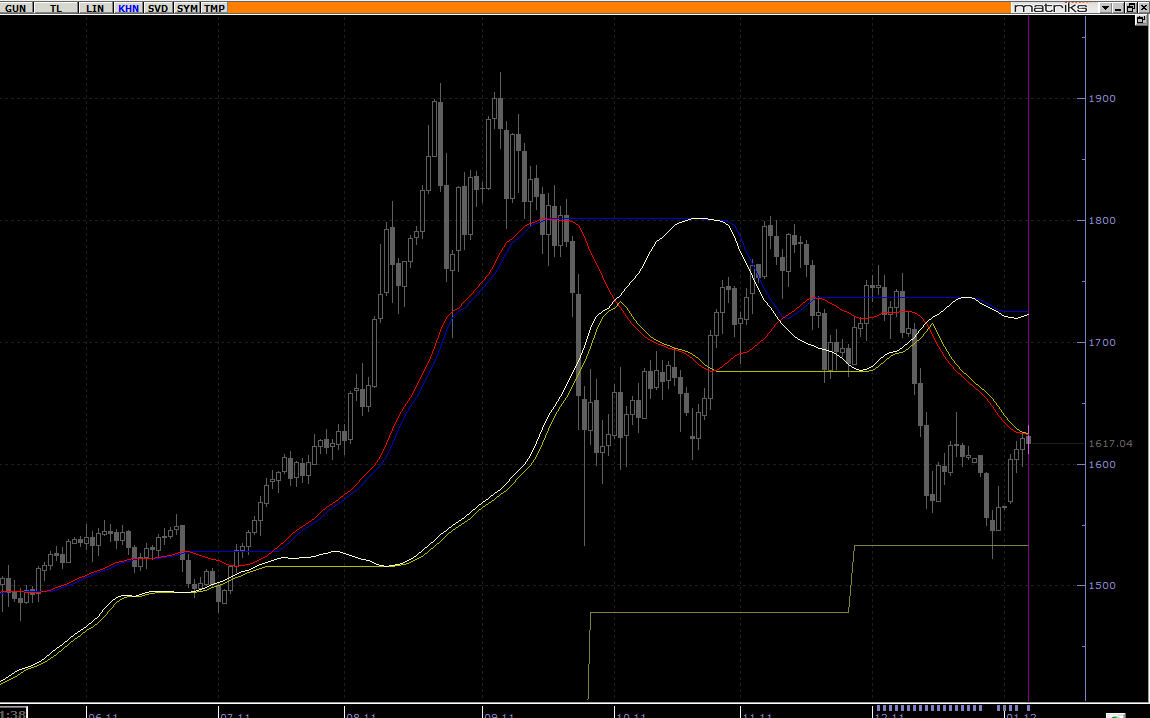The image size is (1150, 718).
Task: Open the SVD tab
Action: tap(158, 8)
